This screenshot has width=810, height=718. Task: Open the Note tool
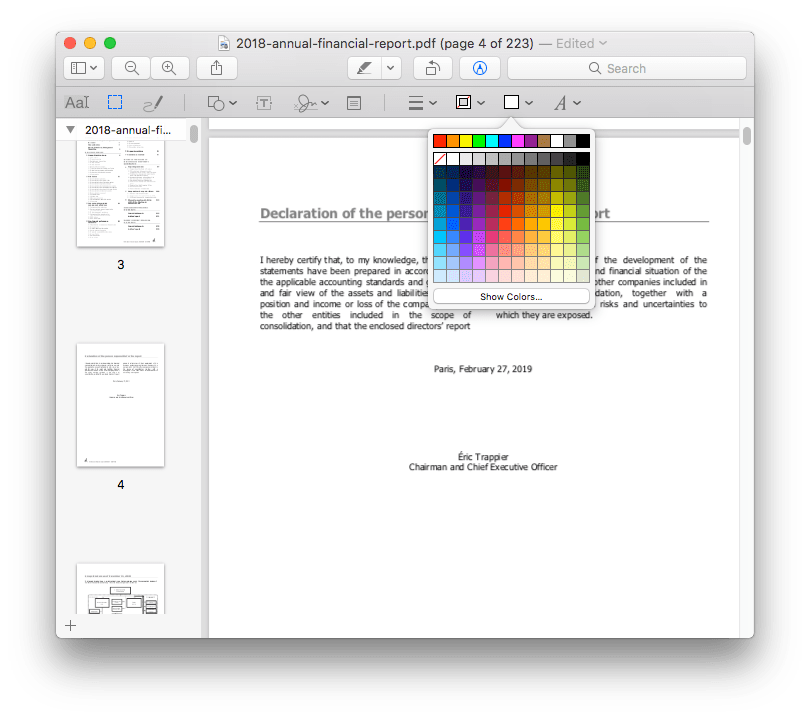point(354,102)
